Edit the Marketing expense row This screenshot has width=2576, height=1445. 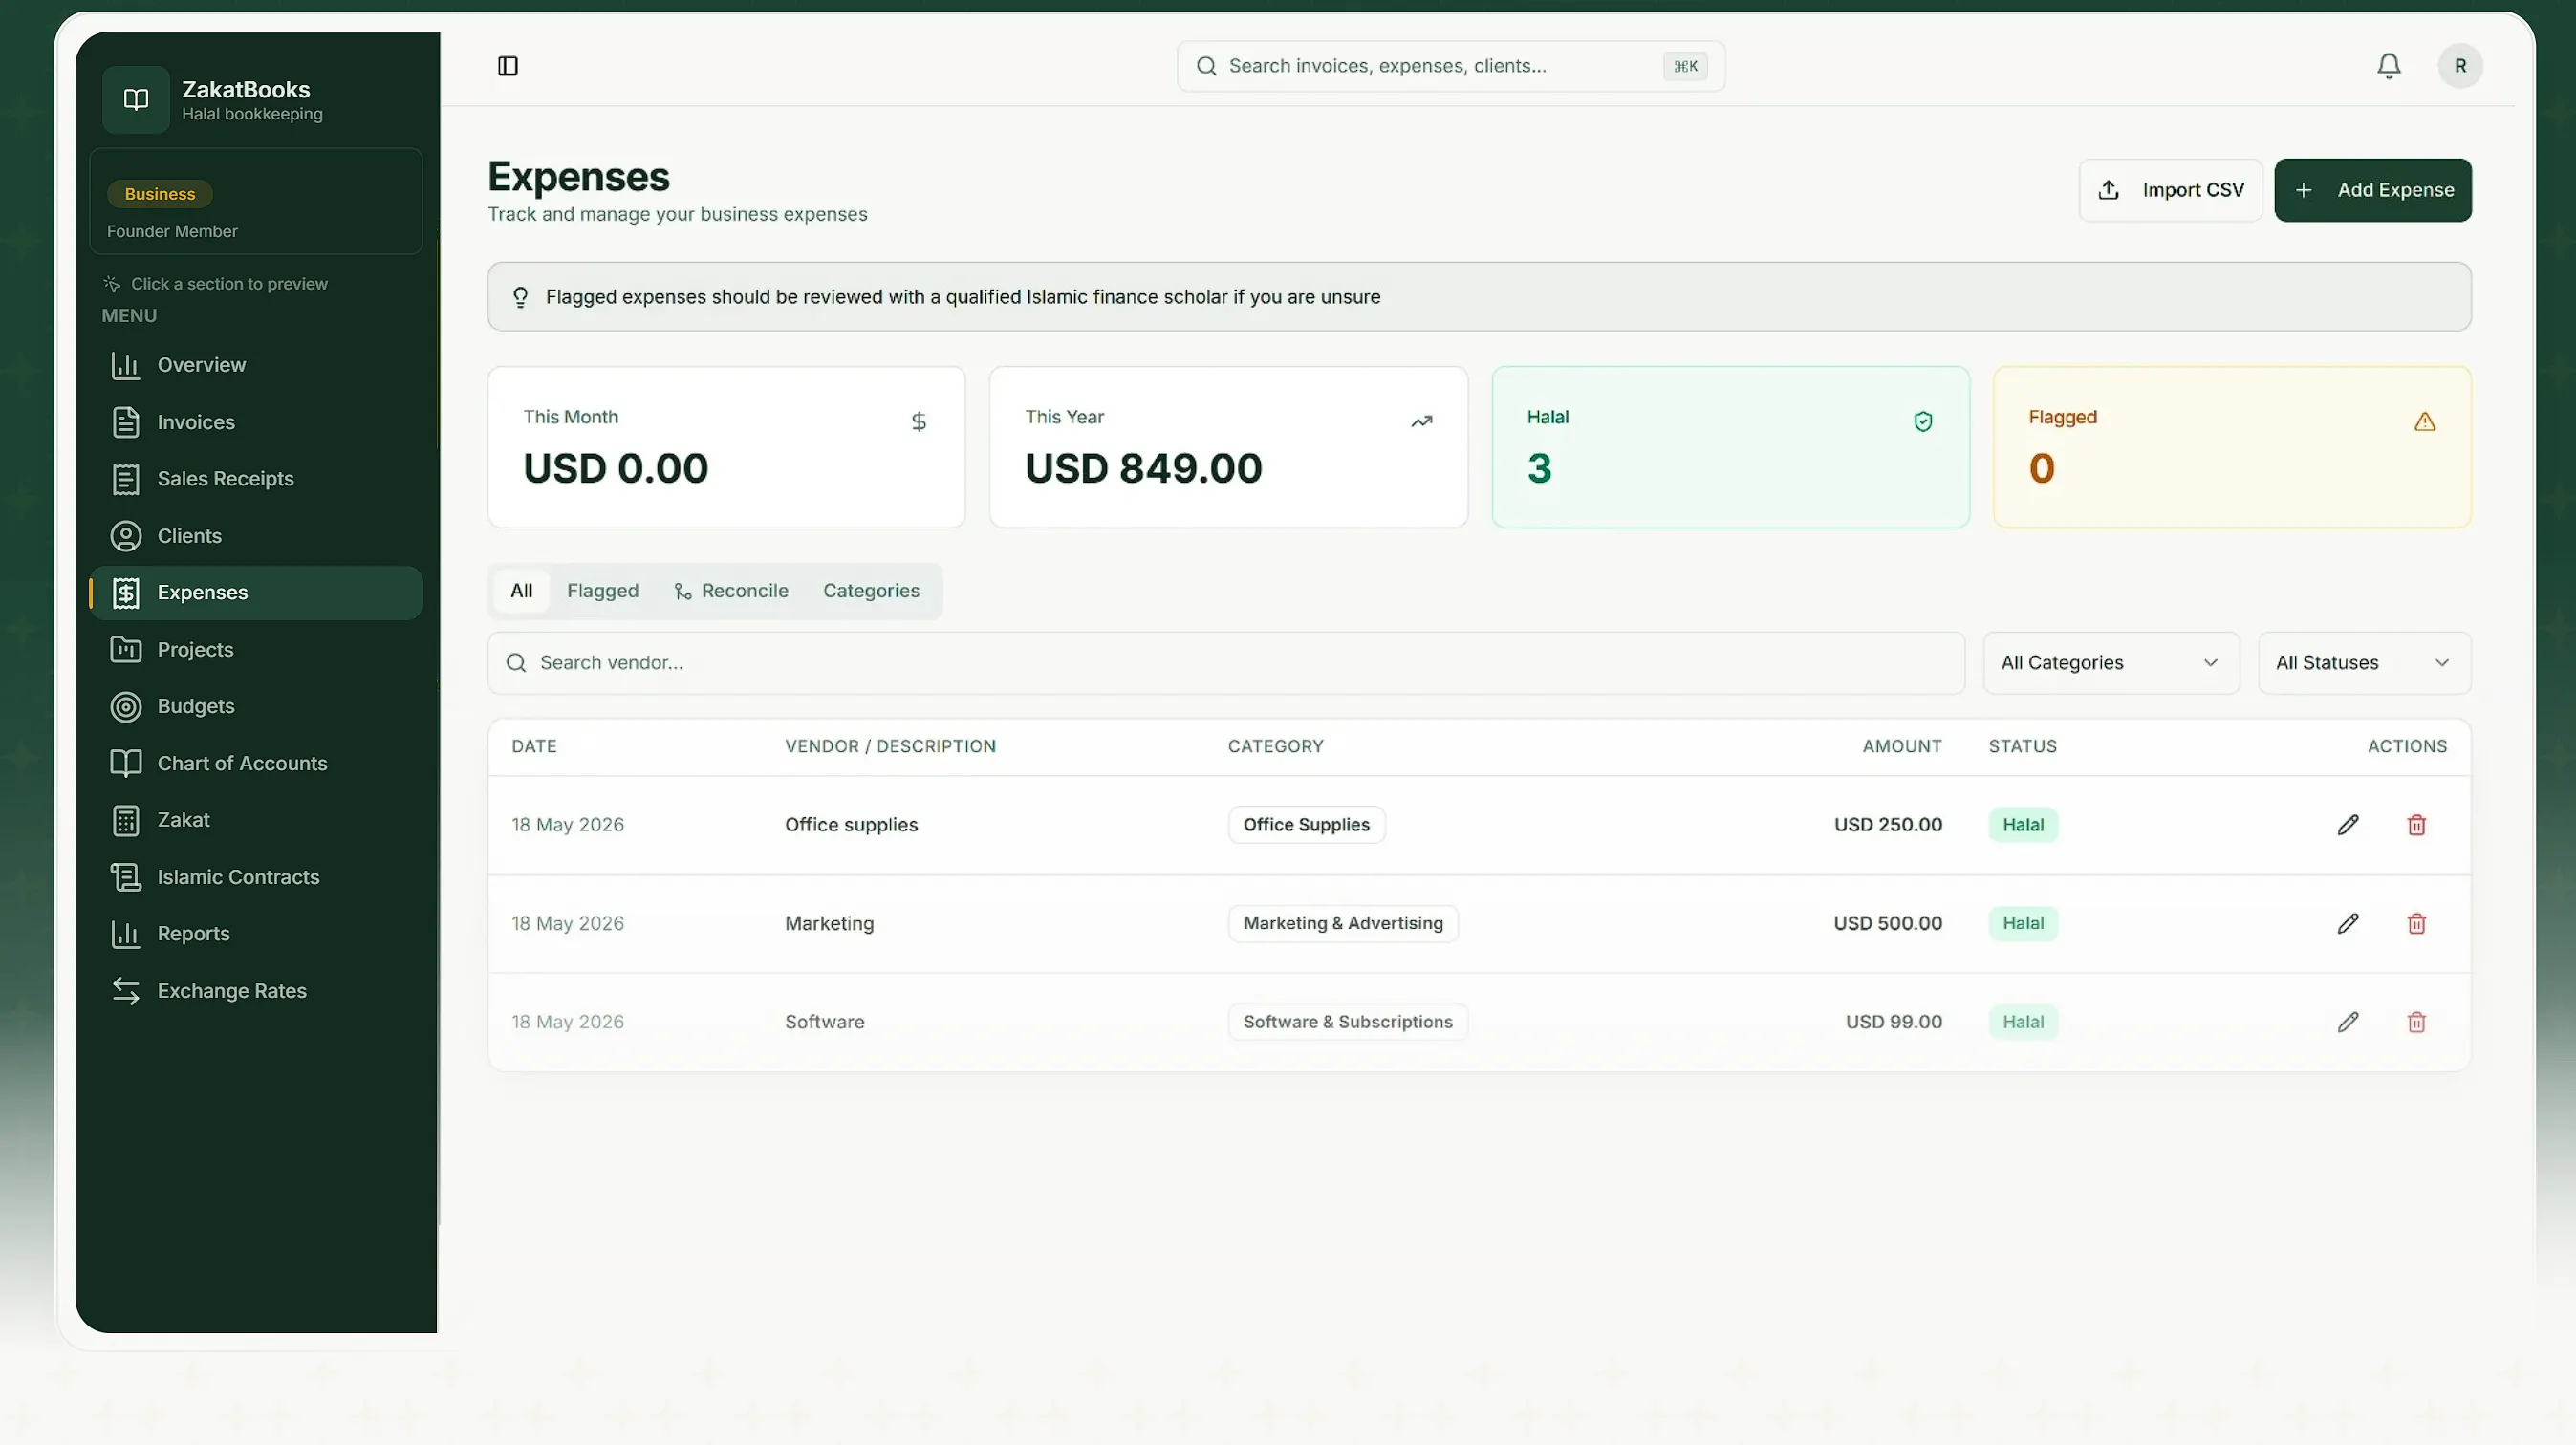tap(2347, 923)
